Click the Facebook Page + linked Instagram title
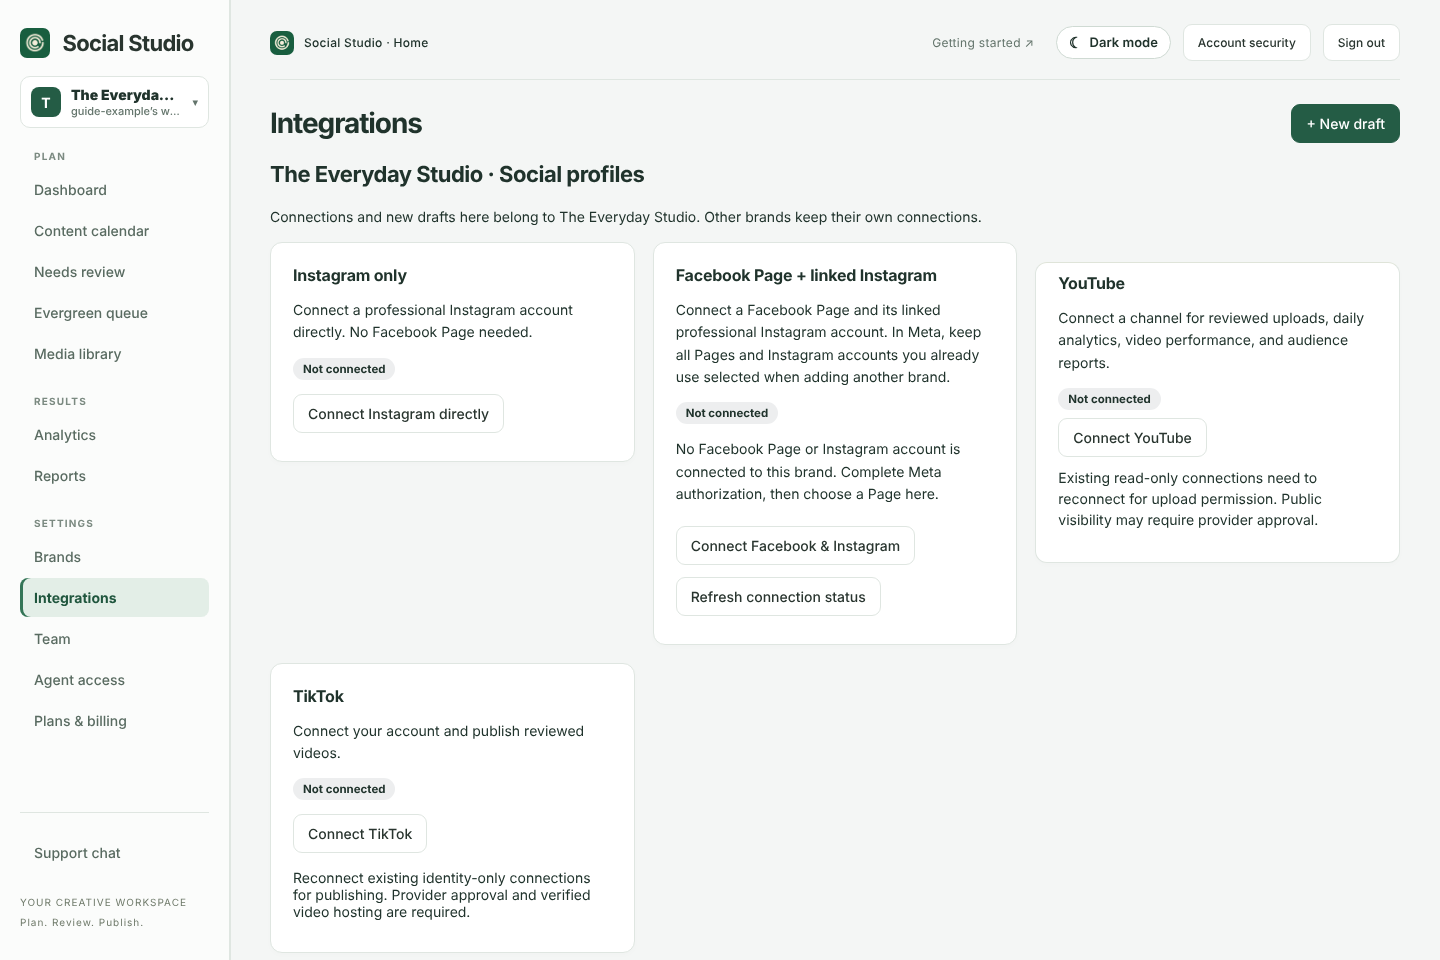Image resolution: width=1440 pixels, height=960 pixels. 806,276
